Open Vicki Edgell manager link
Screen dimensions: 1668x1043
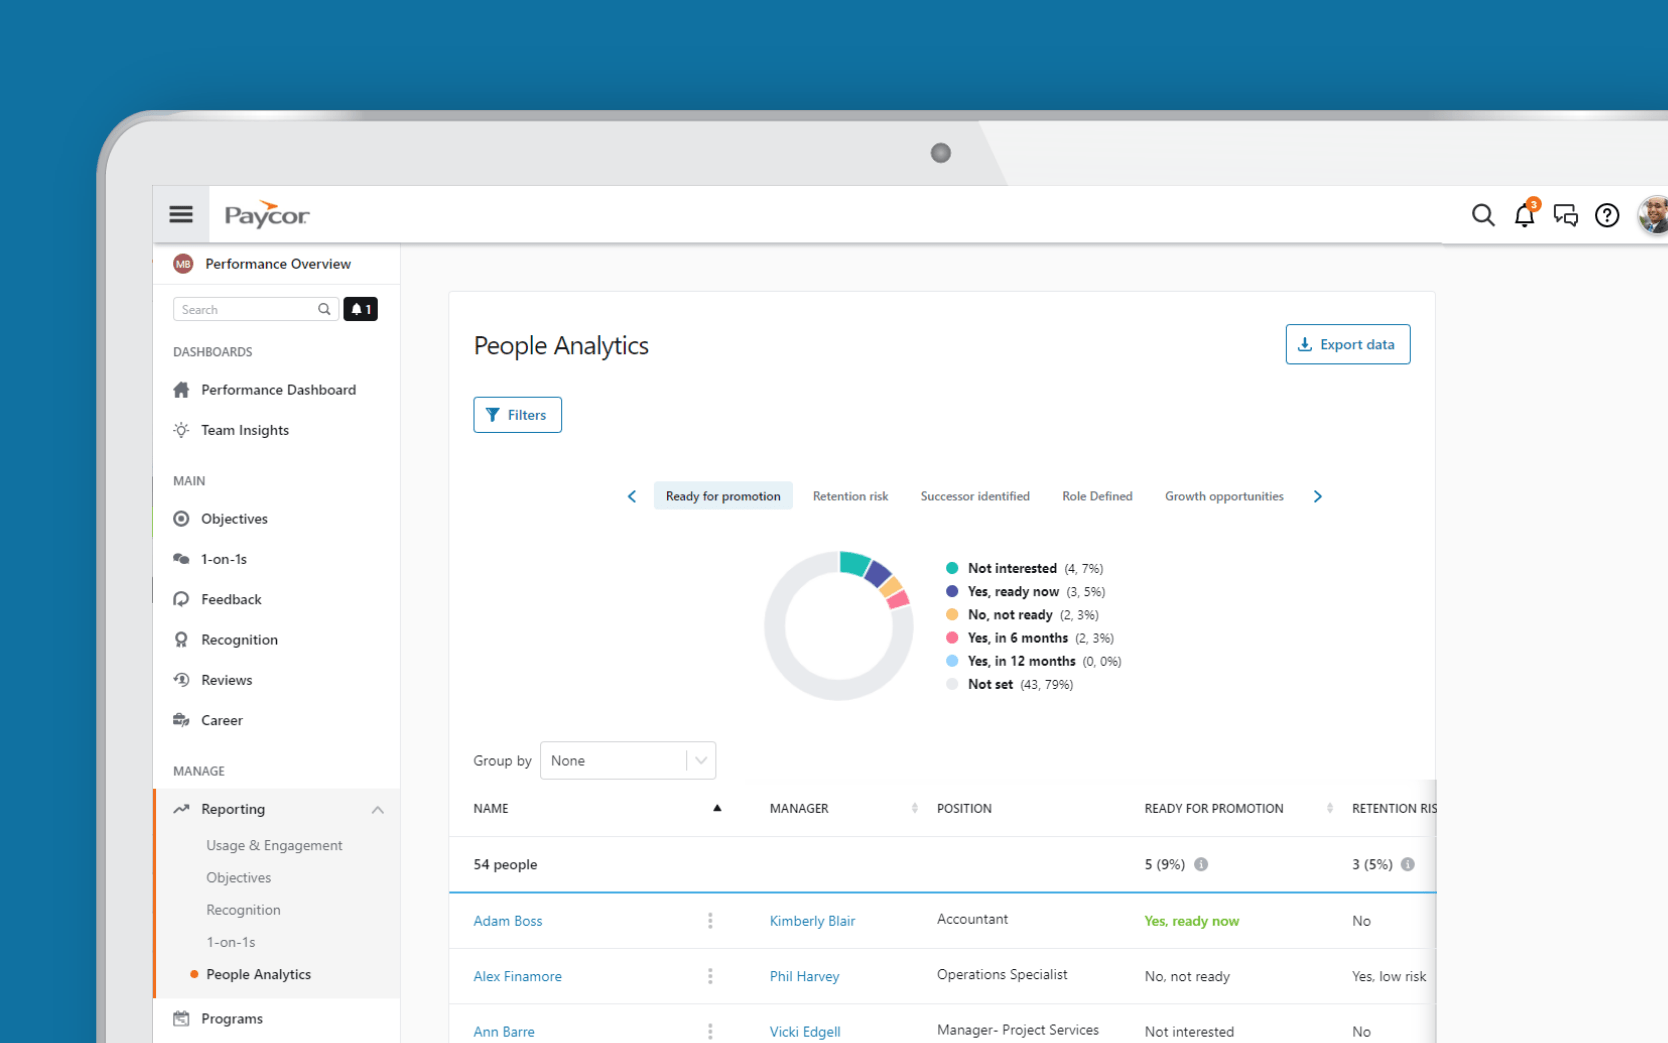point(805,1031)
